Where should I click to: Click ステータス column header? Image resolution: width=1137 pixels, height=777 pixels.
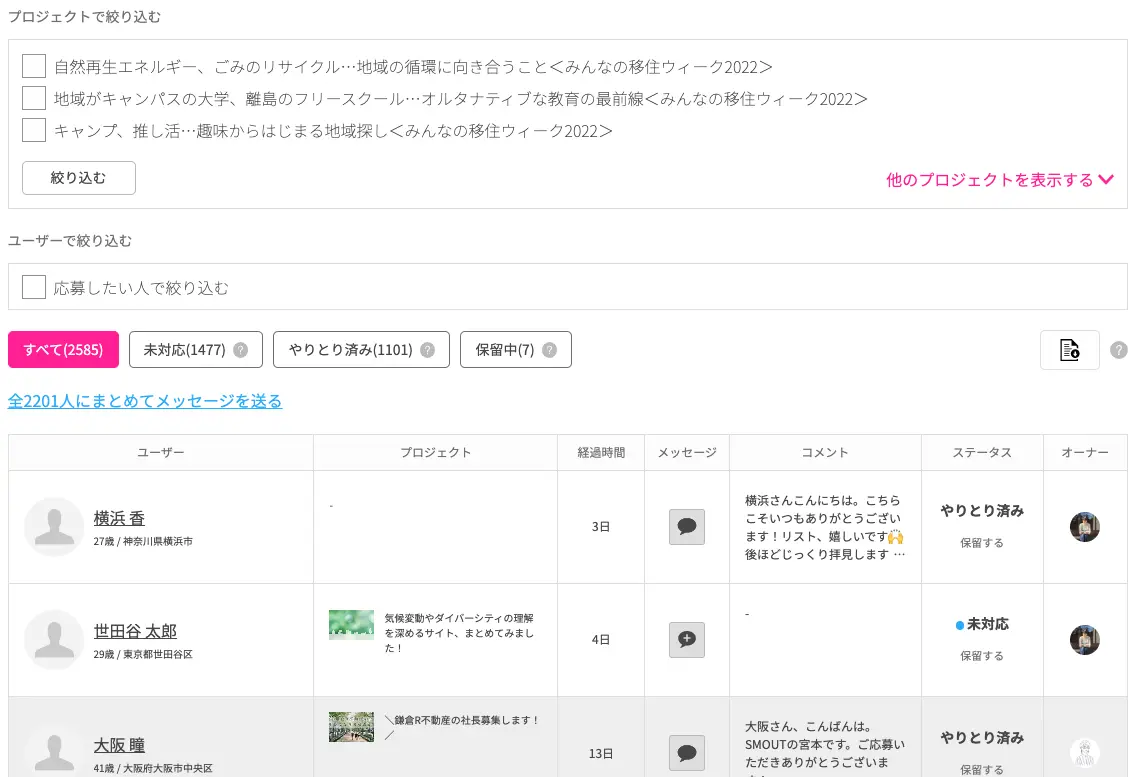(x=982, y=452)
